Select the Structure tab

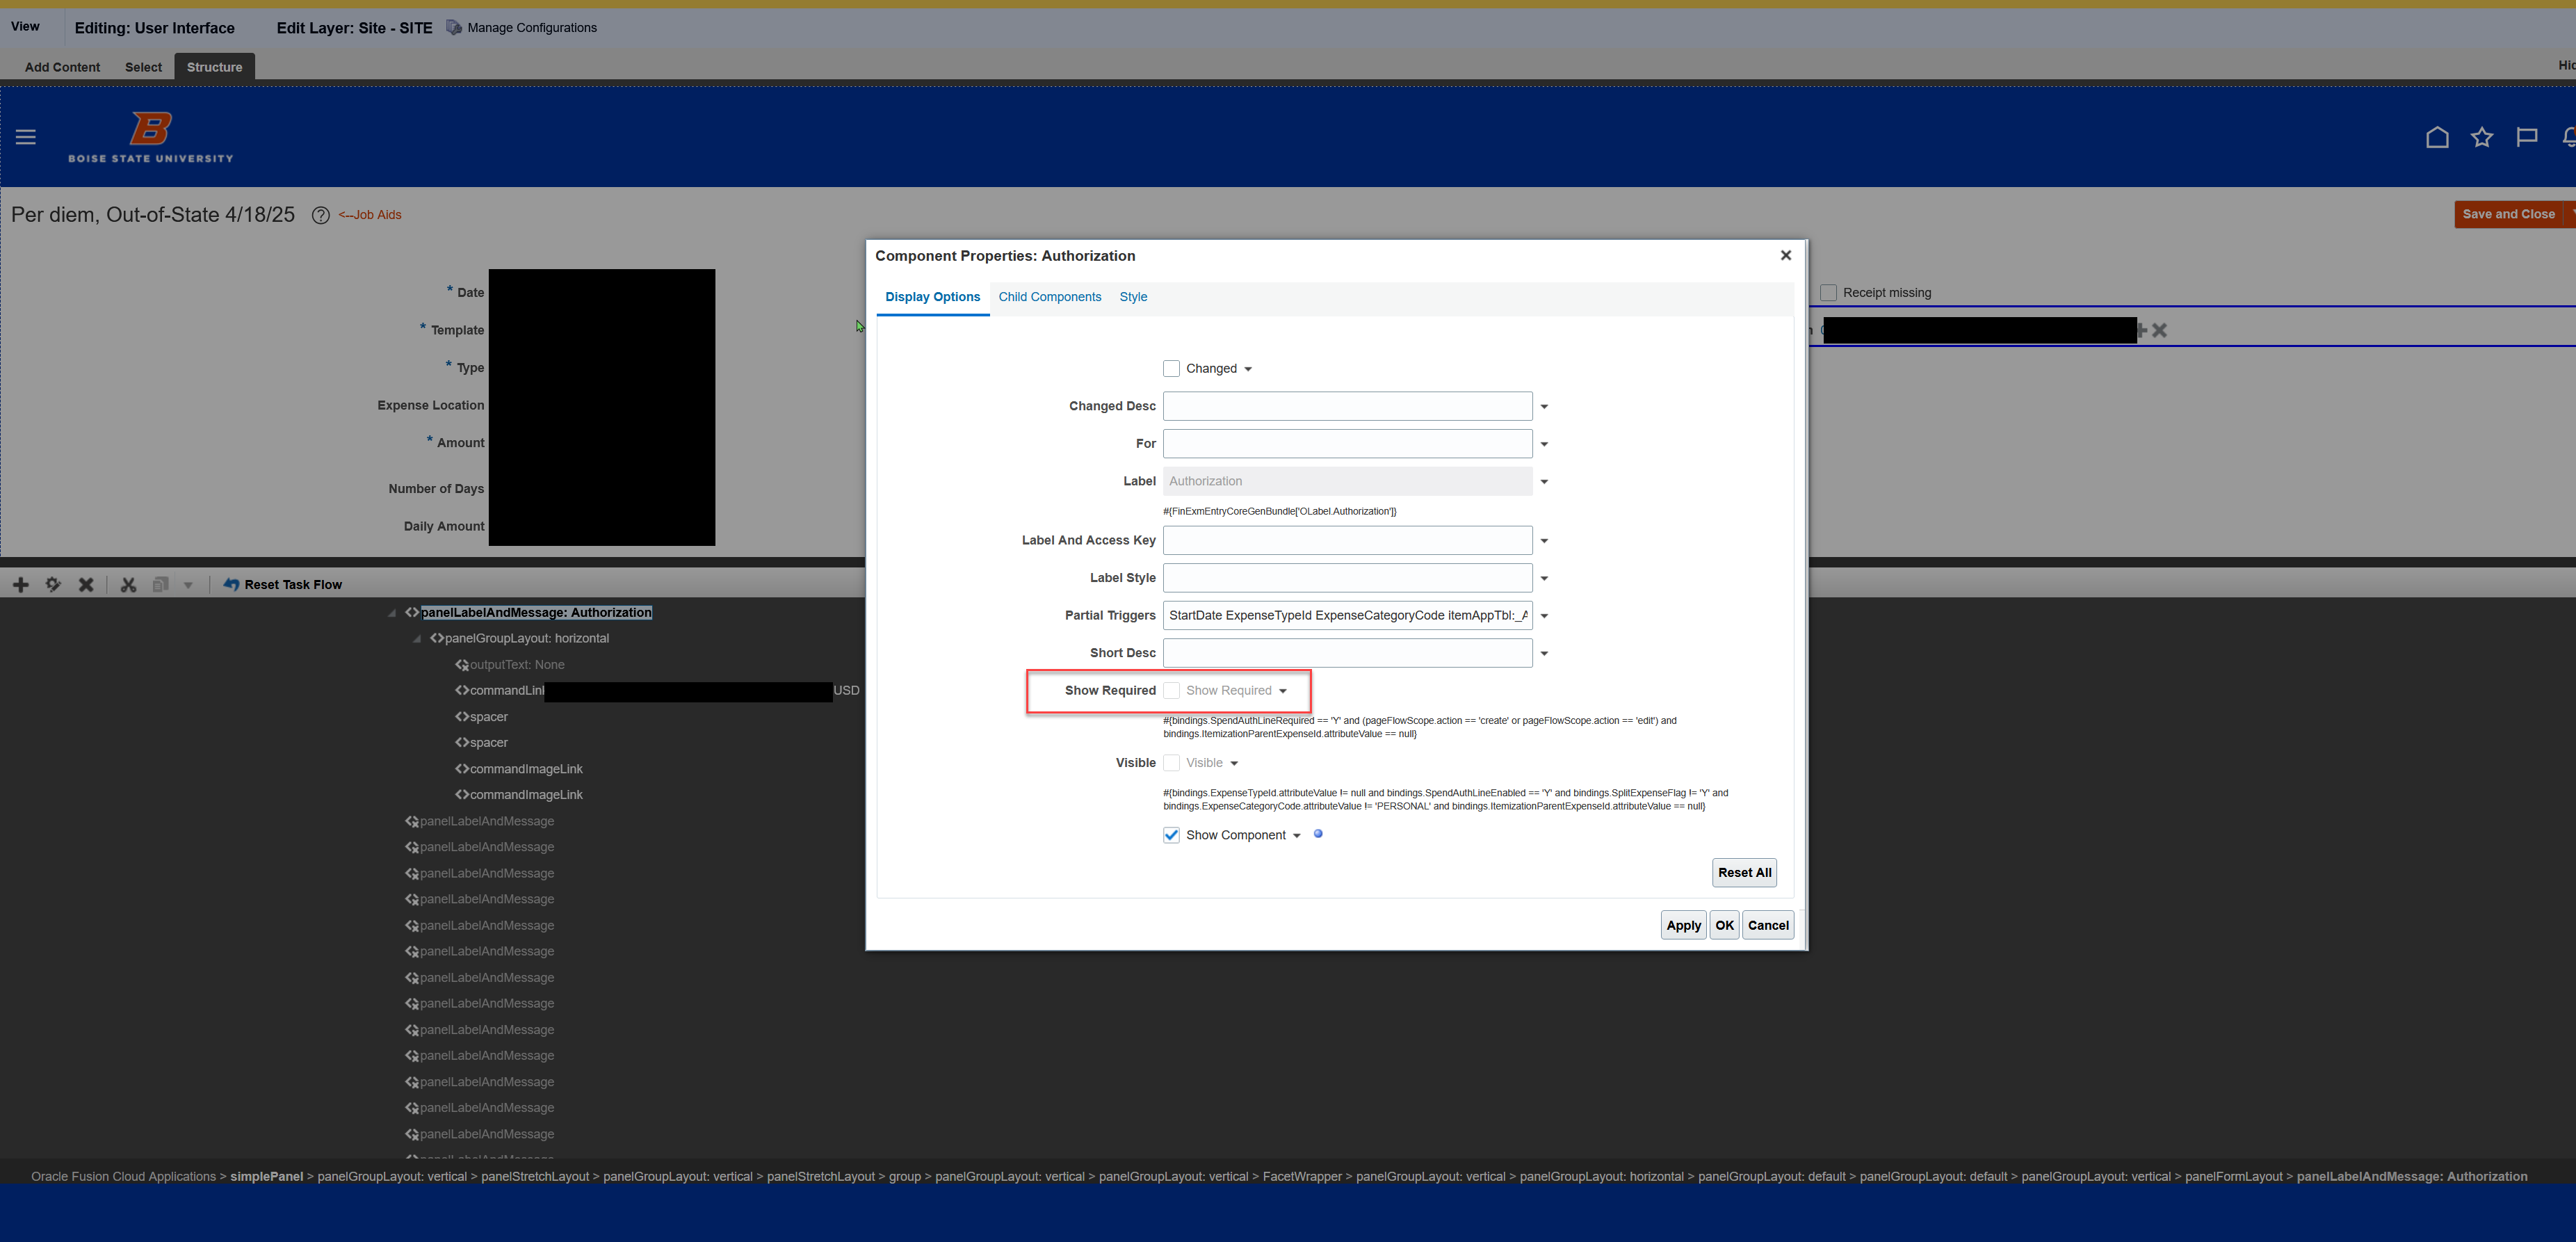pyautogui.click(x=214, y=67)
